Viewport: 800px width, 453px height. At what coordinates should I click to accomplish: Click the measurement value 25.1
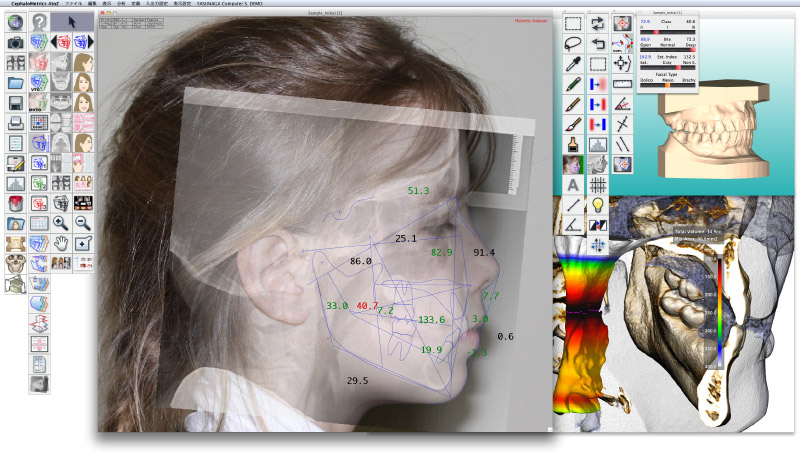click(406, 238)
